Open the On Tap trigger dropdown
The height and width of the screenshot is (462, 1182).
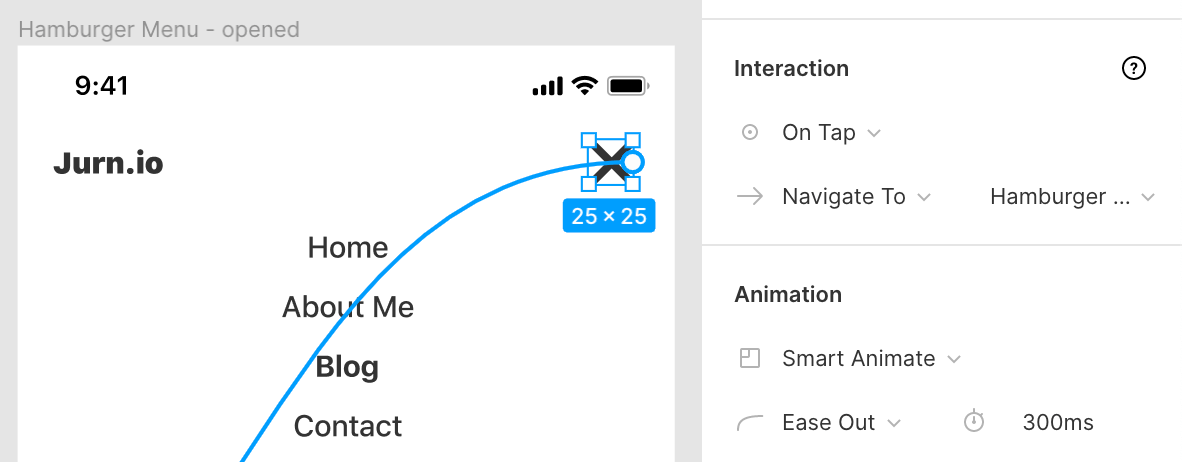point(831,133)
